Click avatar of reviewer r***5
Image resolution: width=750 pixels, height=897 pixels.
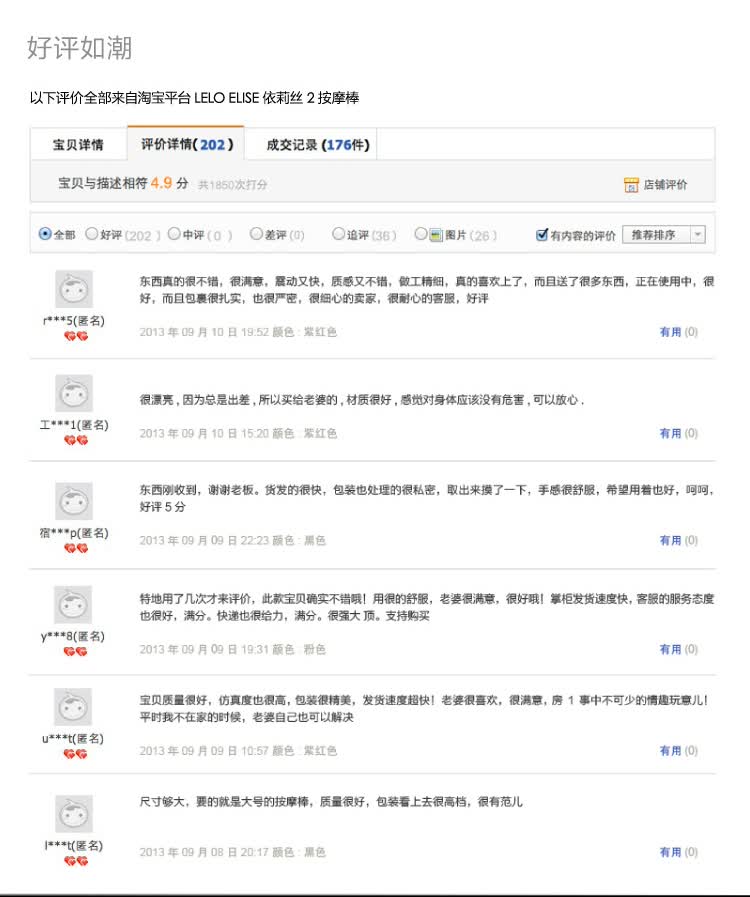pyautogui.click(x=73, y=290)
